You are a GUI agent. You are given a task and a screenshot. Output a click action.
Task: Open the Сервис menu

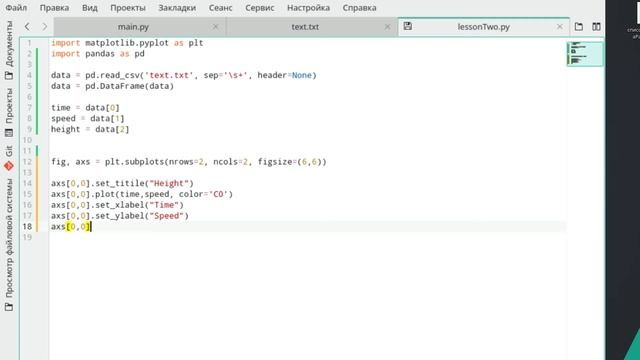[260, 8]
